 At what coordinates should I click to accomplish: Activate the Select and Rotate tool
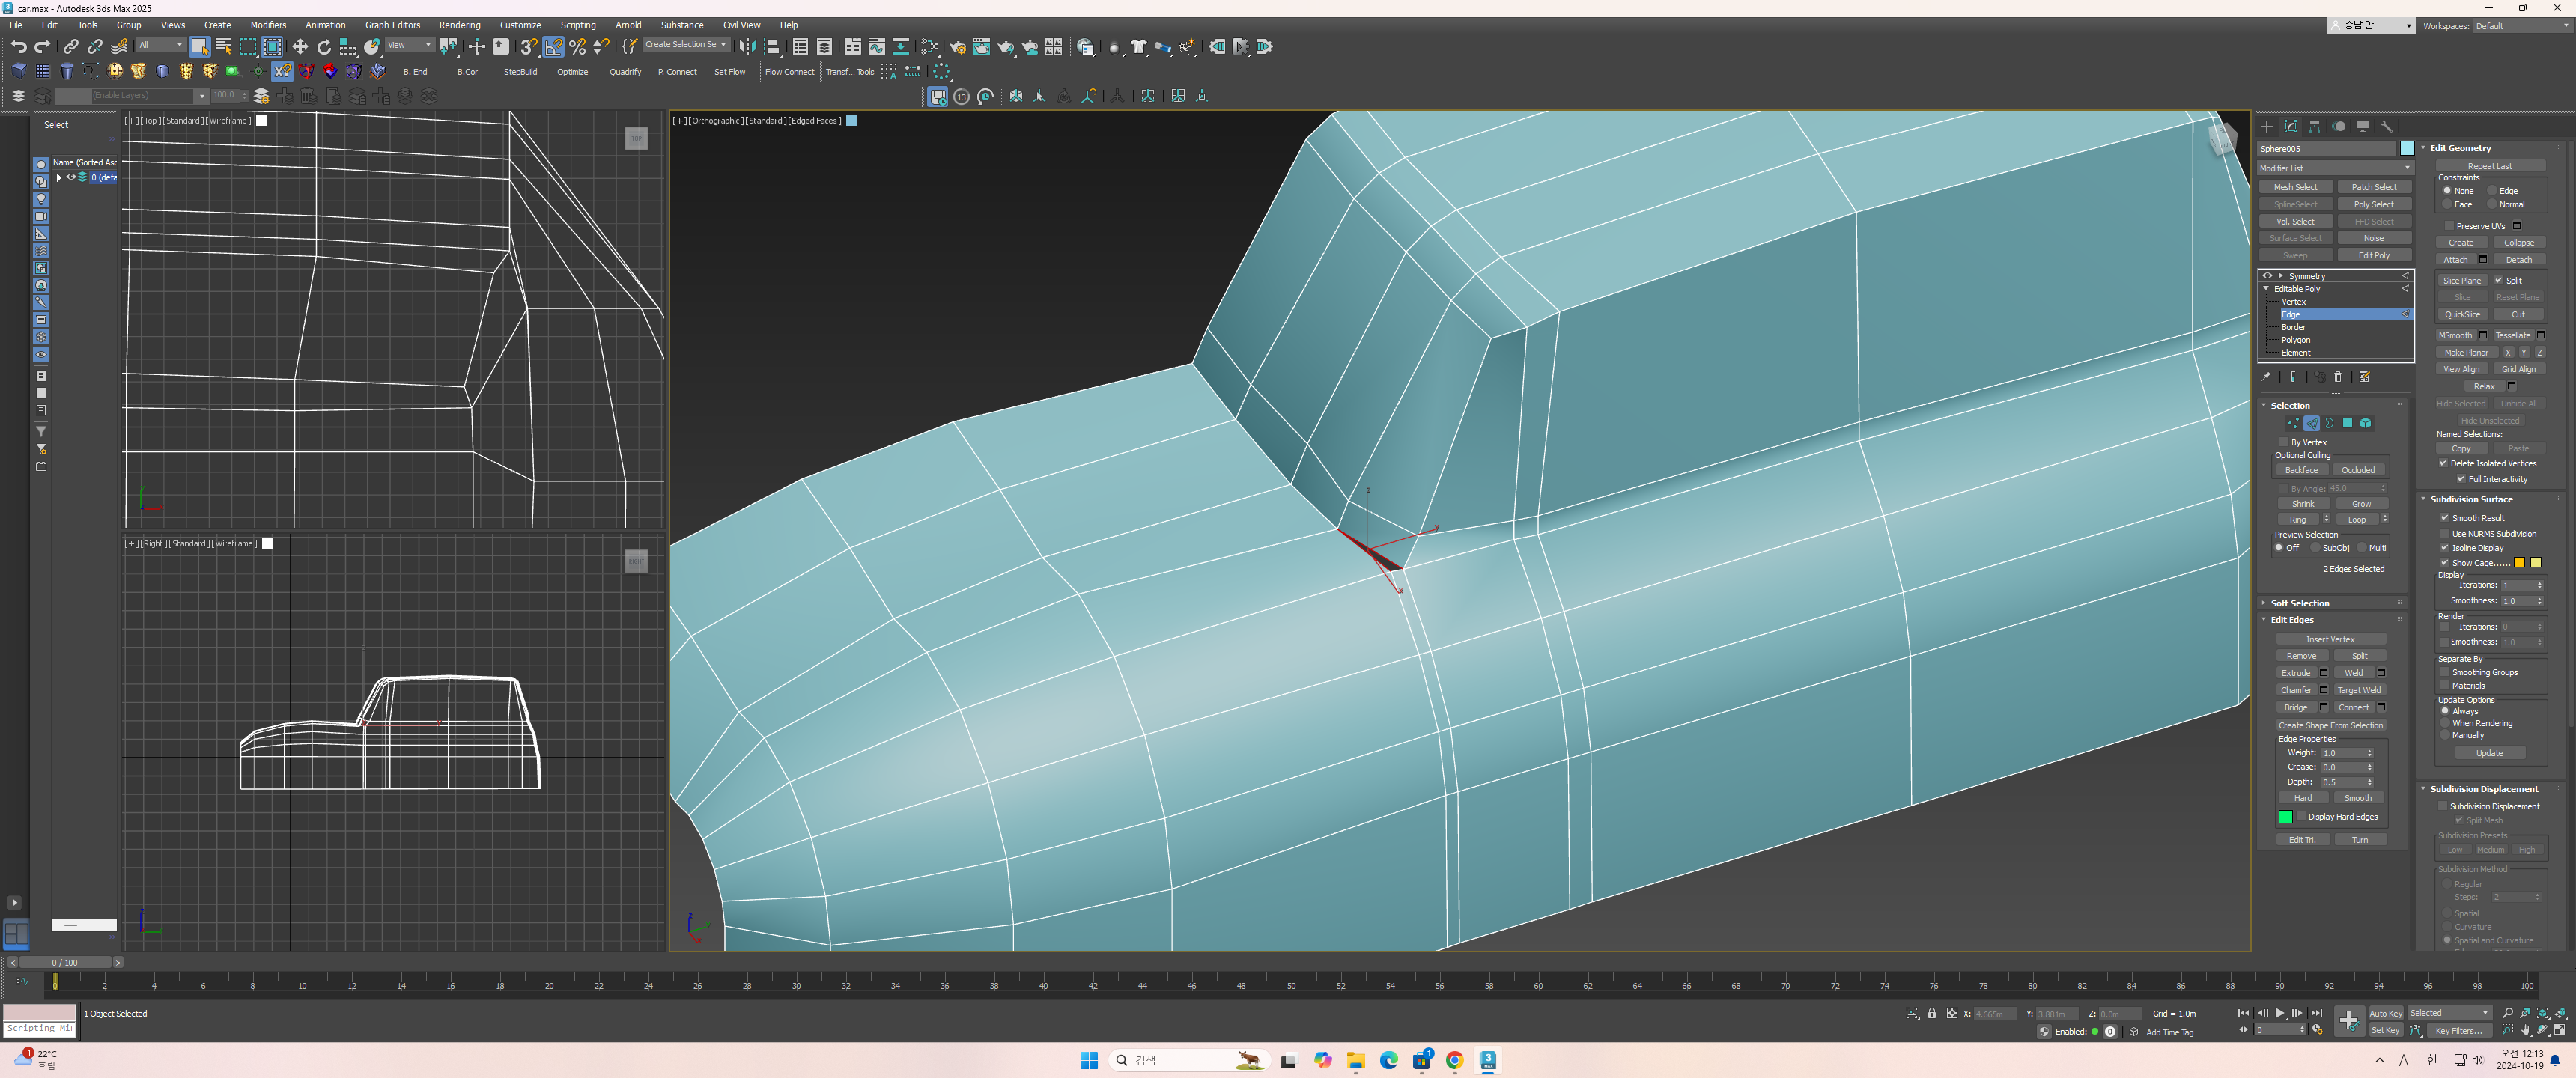point(324,47)
